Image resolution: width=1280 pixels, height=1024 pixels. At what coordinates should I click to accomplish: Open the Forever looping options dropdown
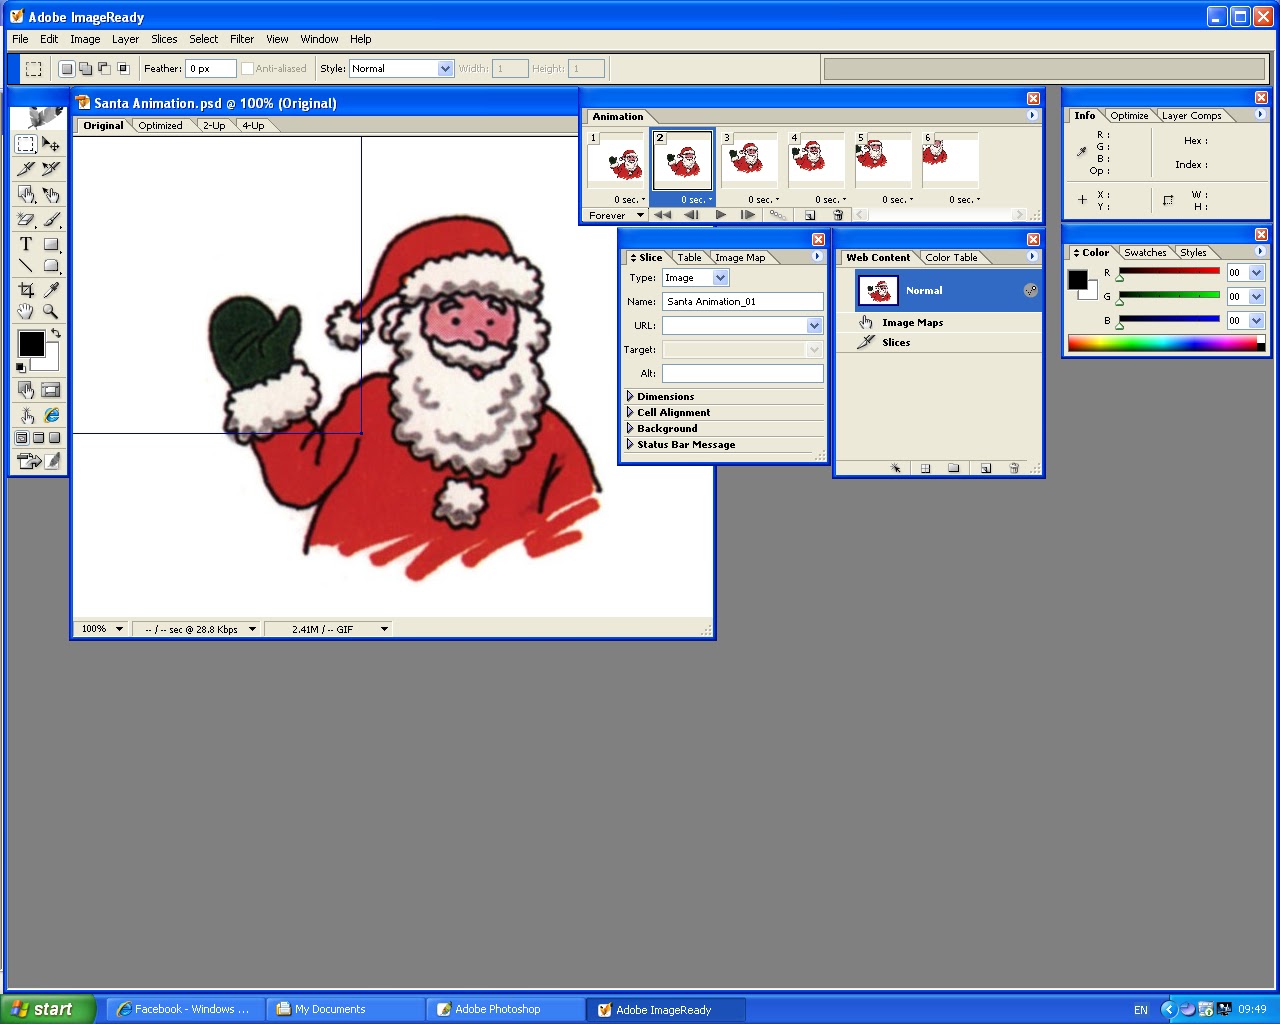(616, 215)
